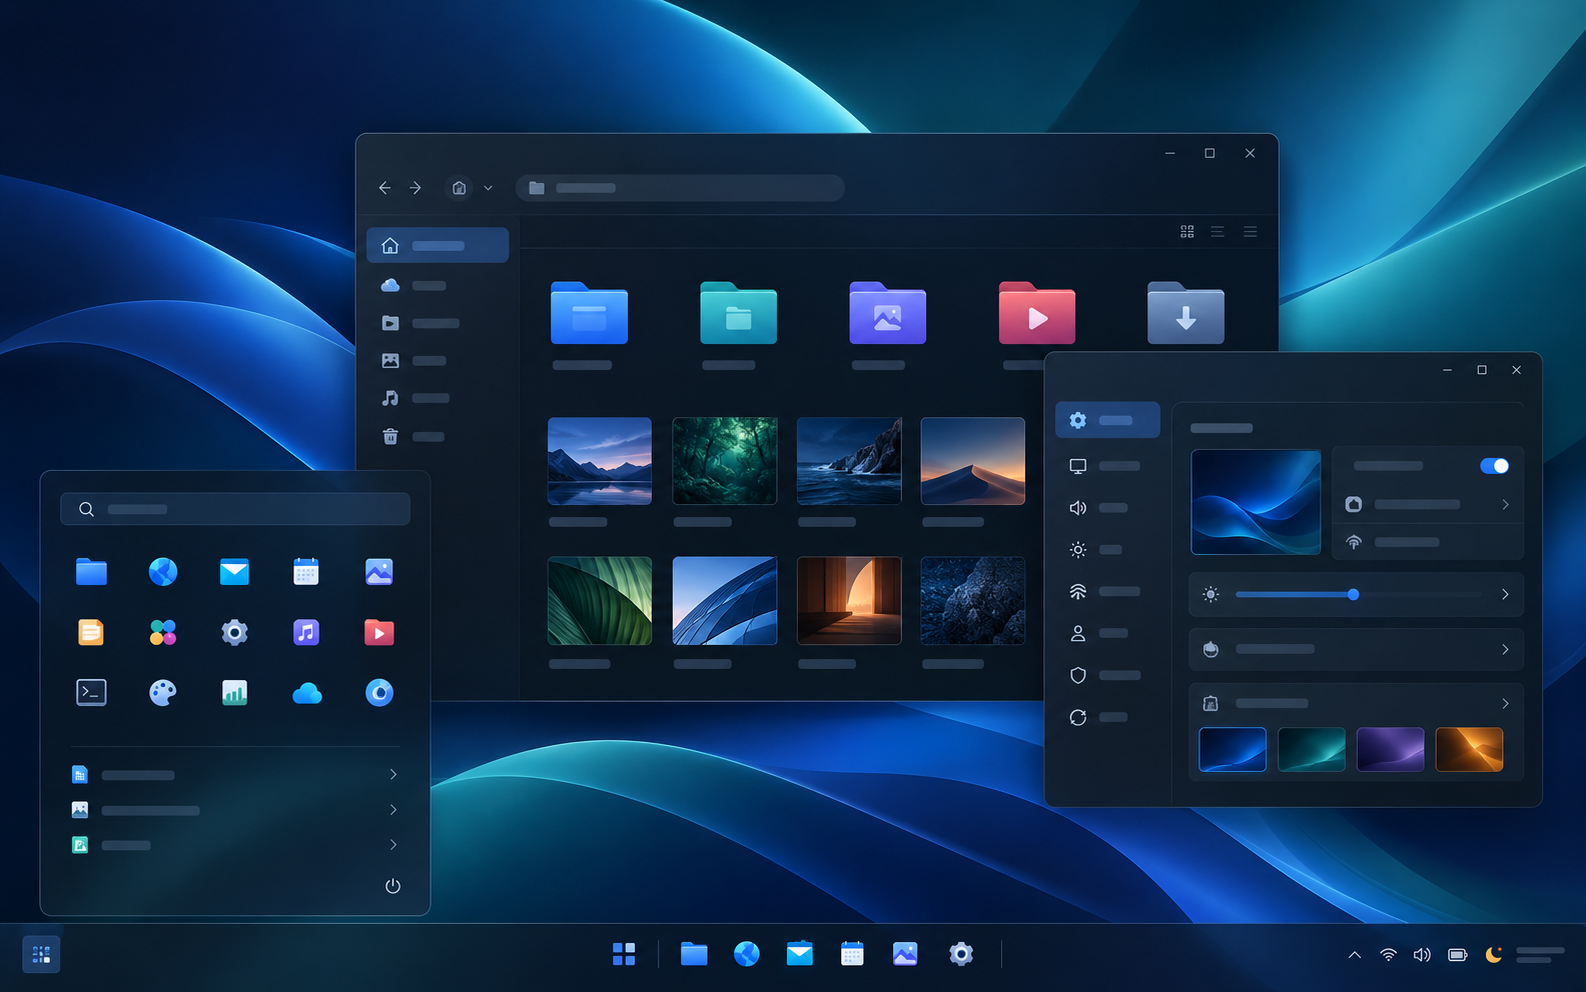Toggle the night mode moon icon in tray
The image size is (1586, 992).
point(1494,955)
